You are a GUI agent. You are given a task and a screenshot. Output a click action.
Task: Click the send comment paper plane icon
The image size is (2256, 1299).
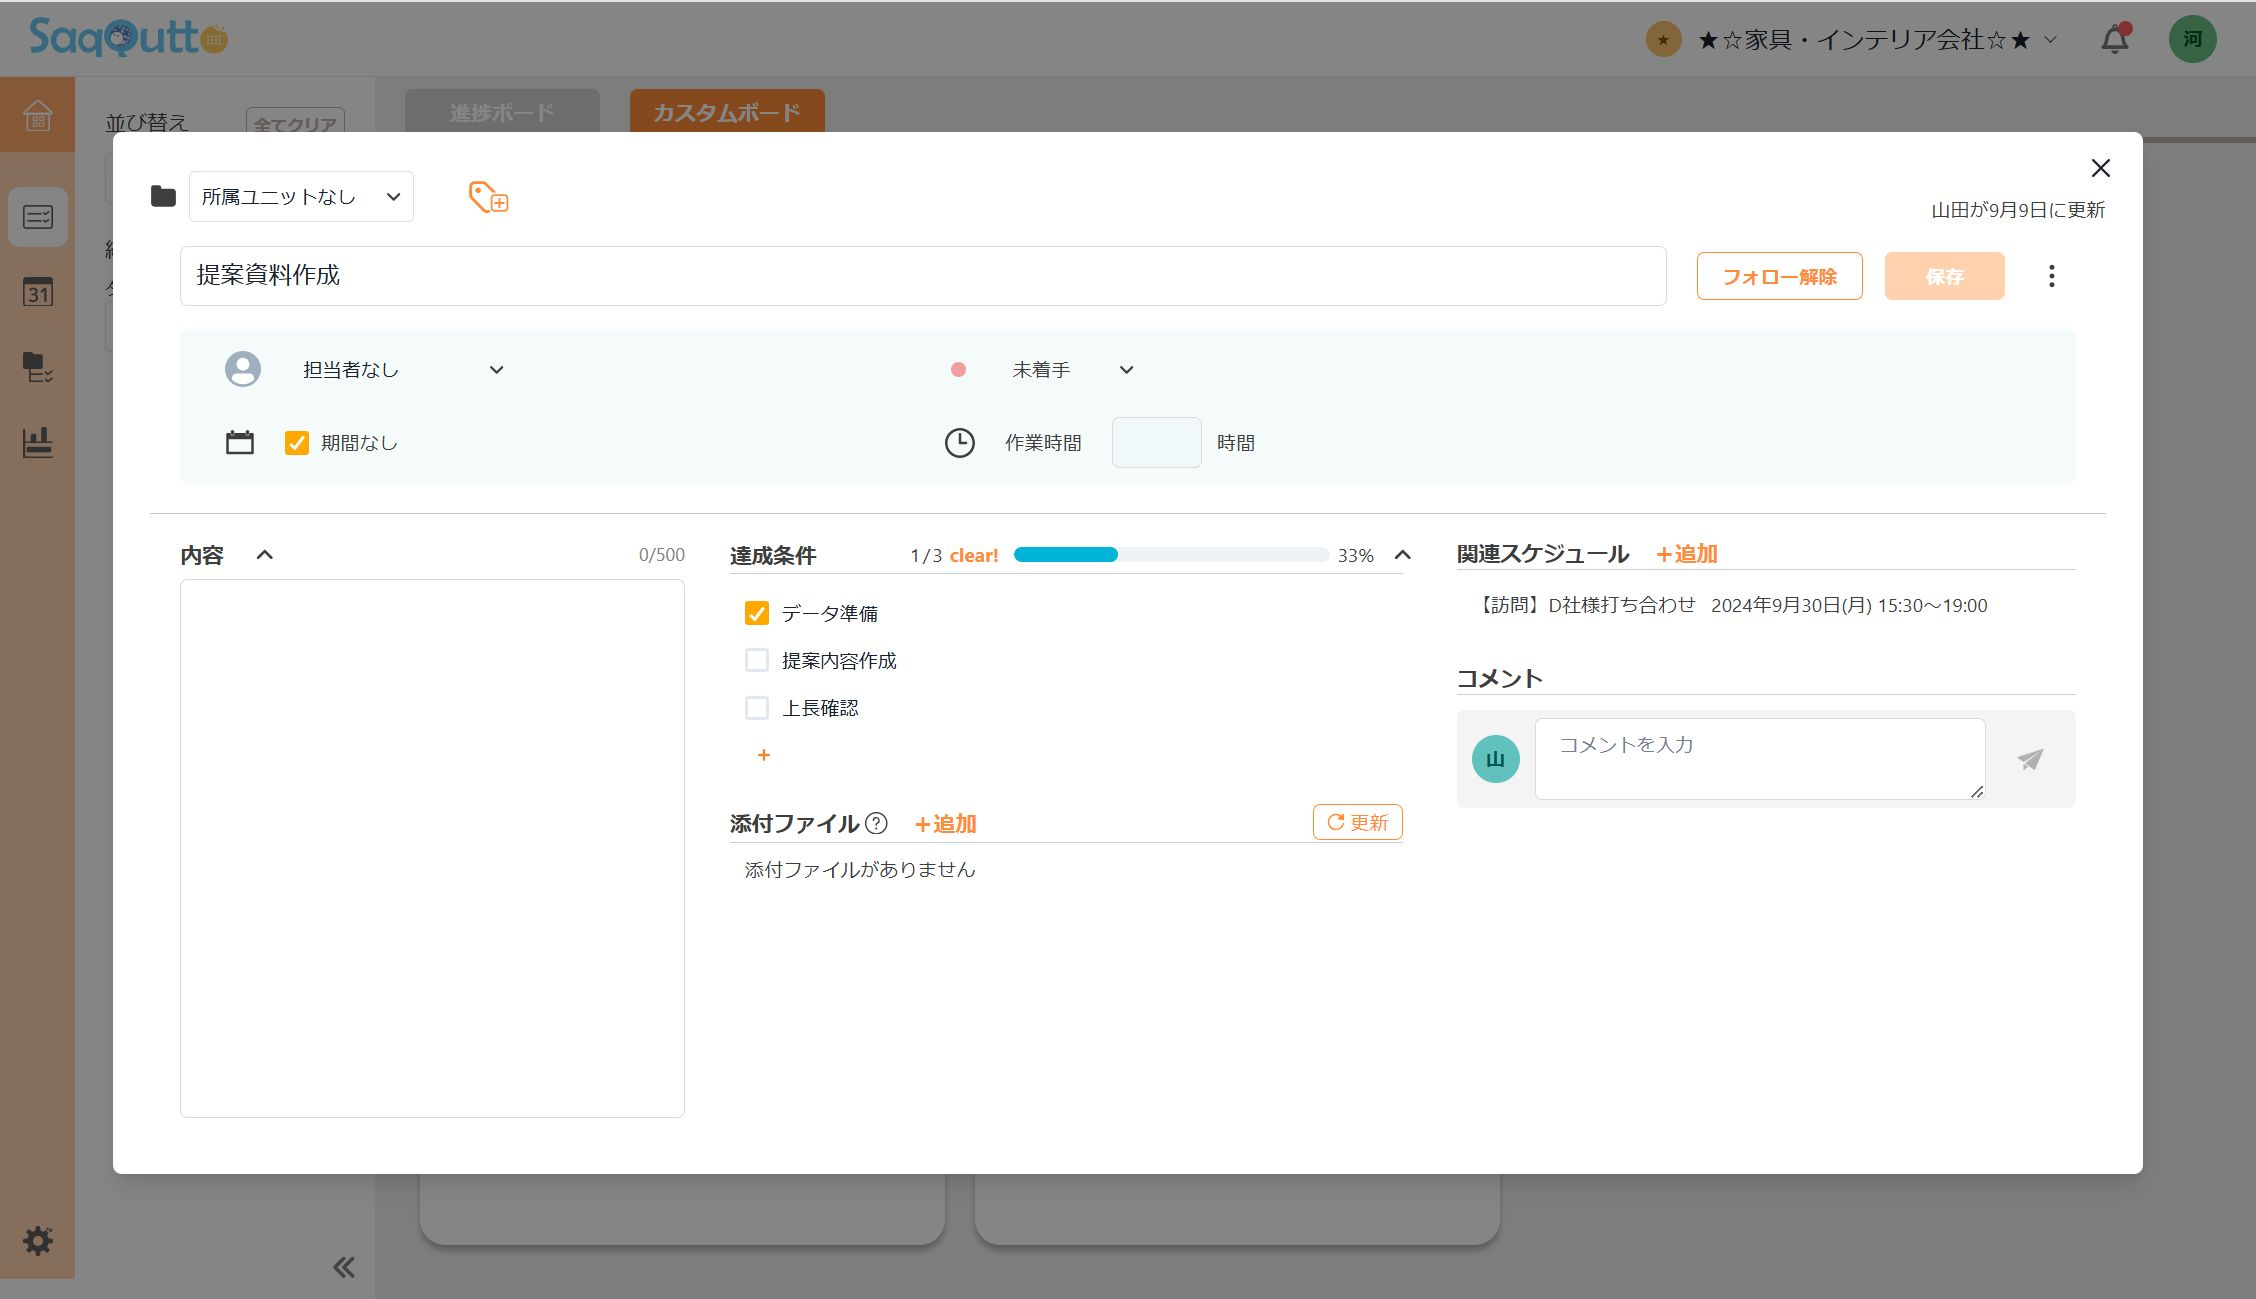(x=2030, y=759)
